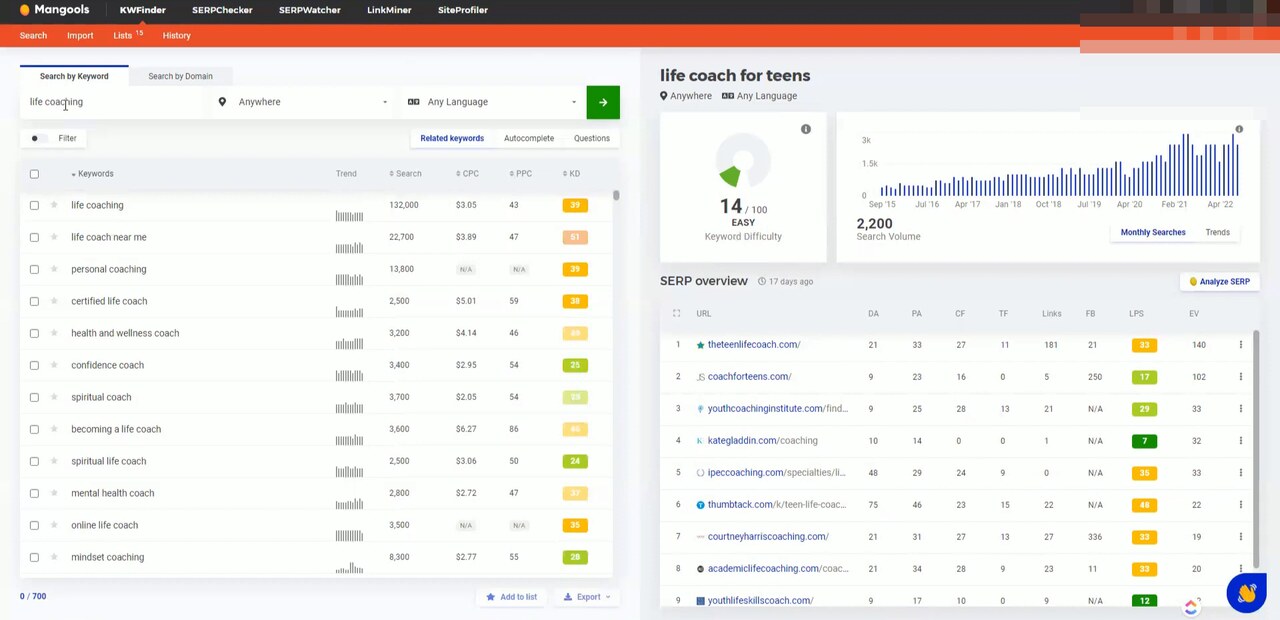Open youthcoachinginstitute.com result link

pyautogui.click(x=777, y=409)
